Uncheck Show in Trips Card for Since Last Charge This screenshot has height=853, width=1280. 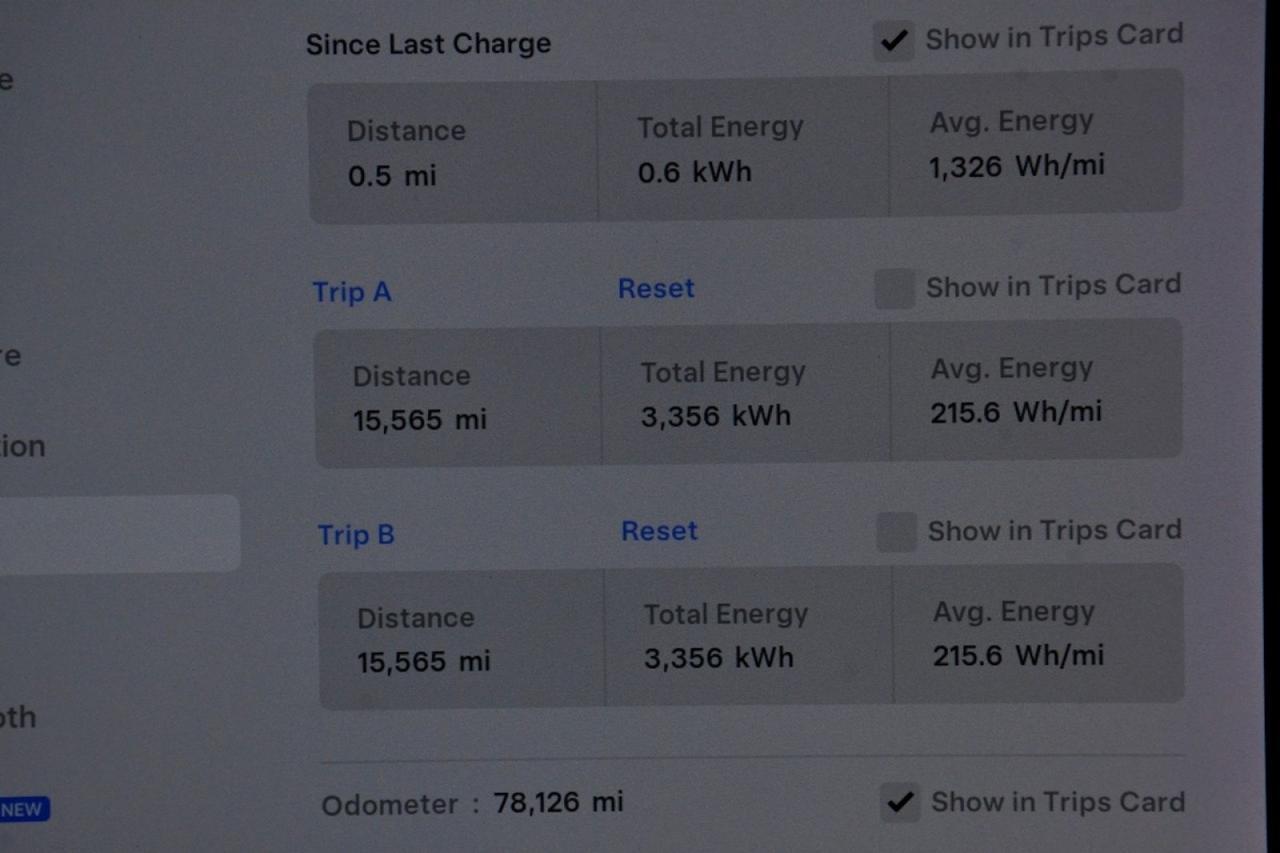[893, 40]
